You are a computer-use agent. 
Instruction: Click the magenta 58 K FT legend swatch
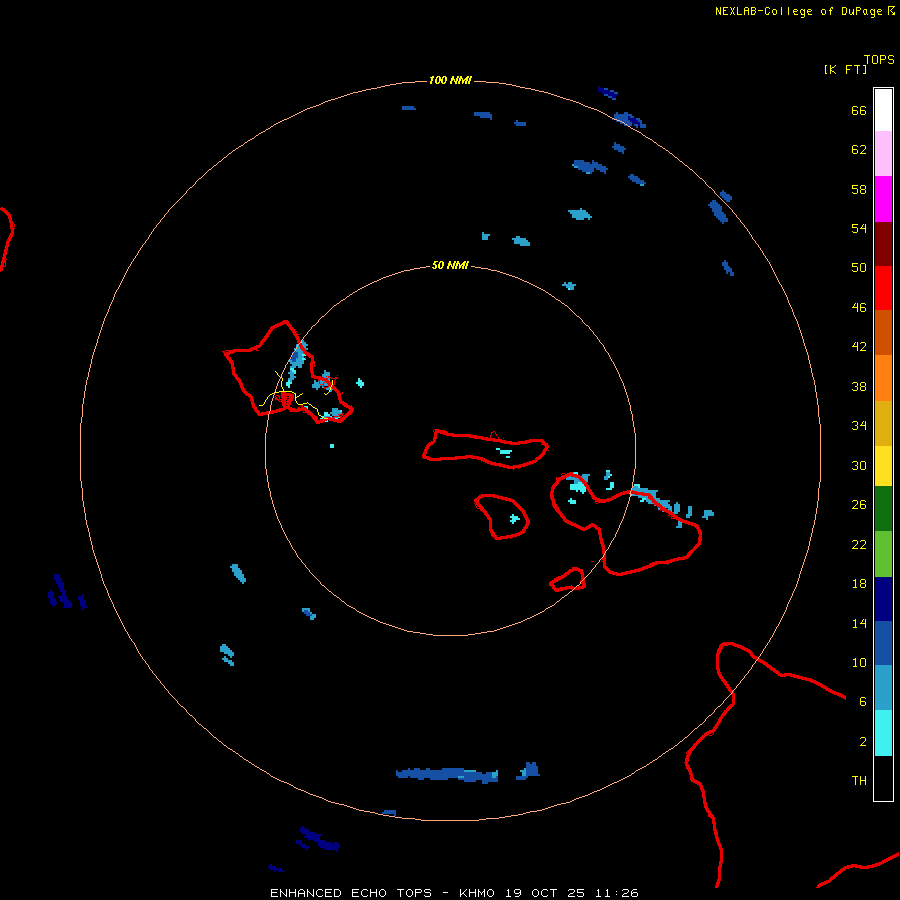point(883,199)
